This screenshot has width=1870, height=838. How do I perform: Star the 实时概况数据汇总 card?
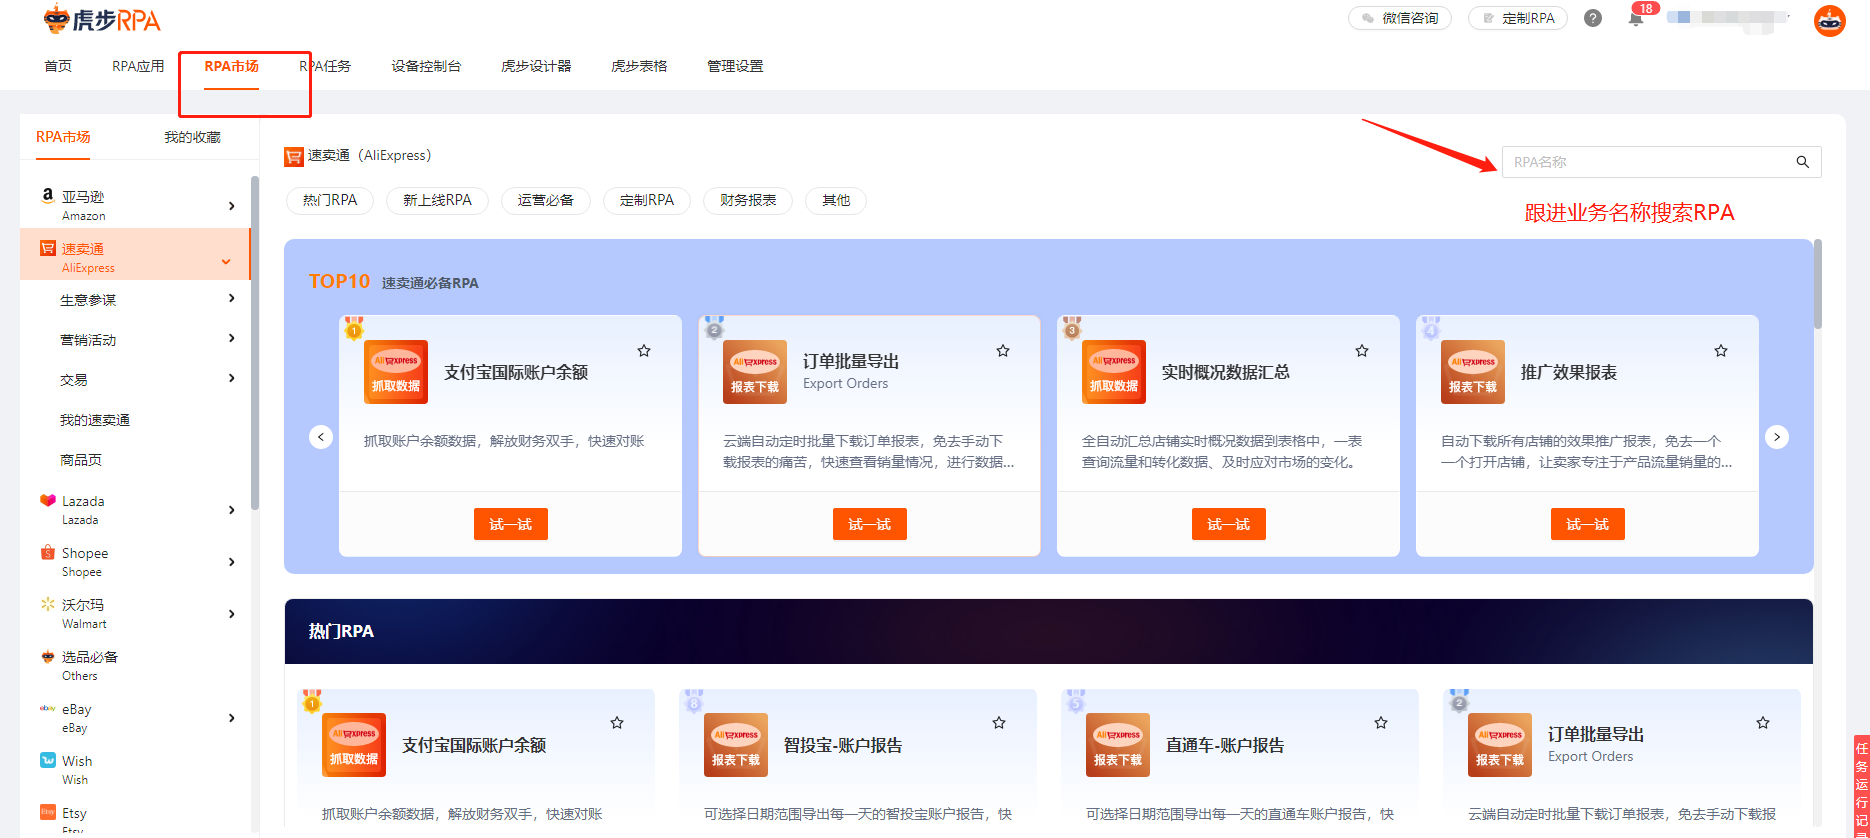(x=1362, y=351)
